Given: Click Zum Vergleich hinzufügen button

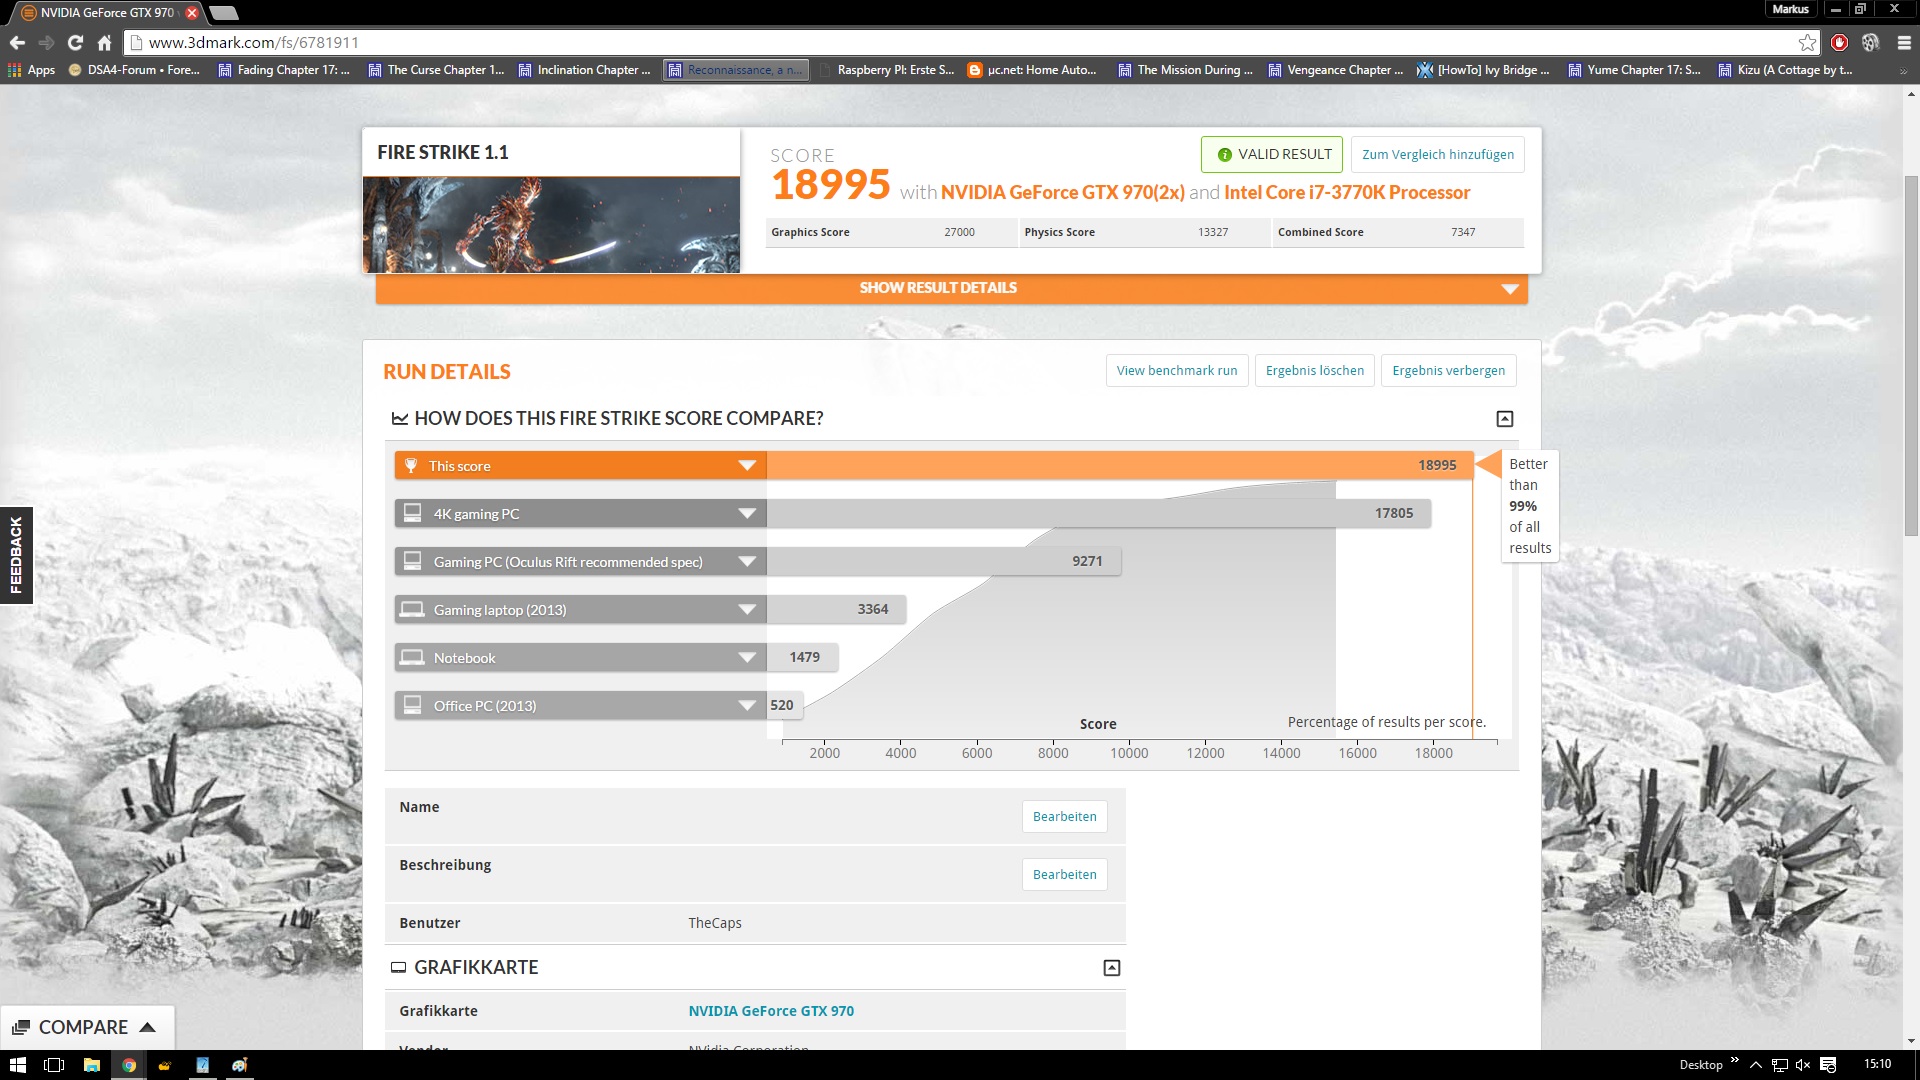Looking at the screenshot, I should pyautogui.click(x=1437, y=154).
